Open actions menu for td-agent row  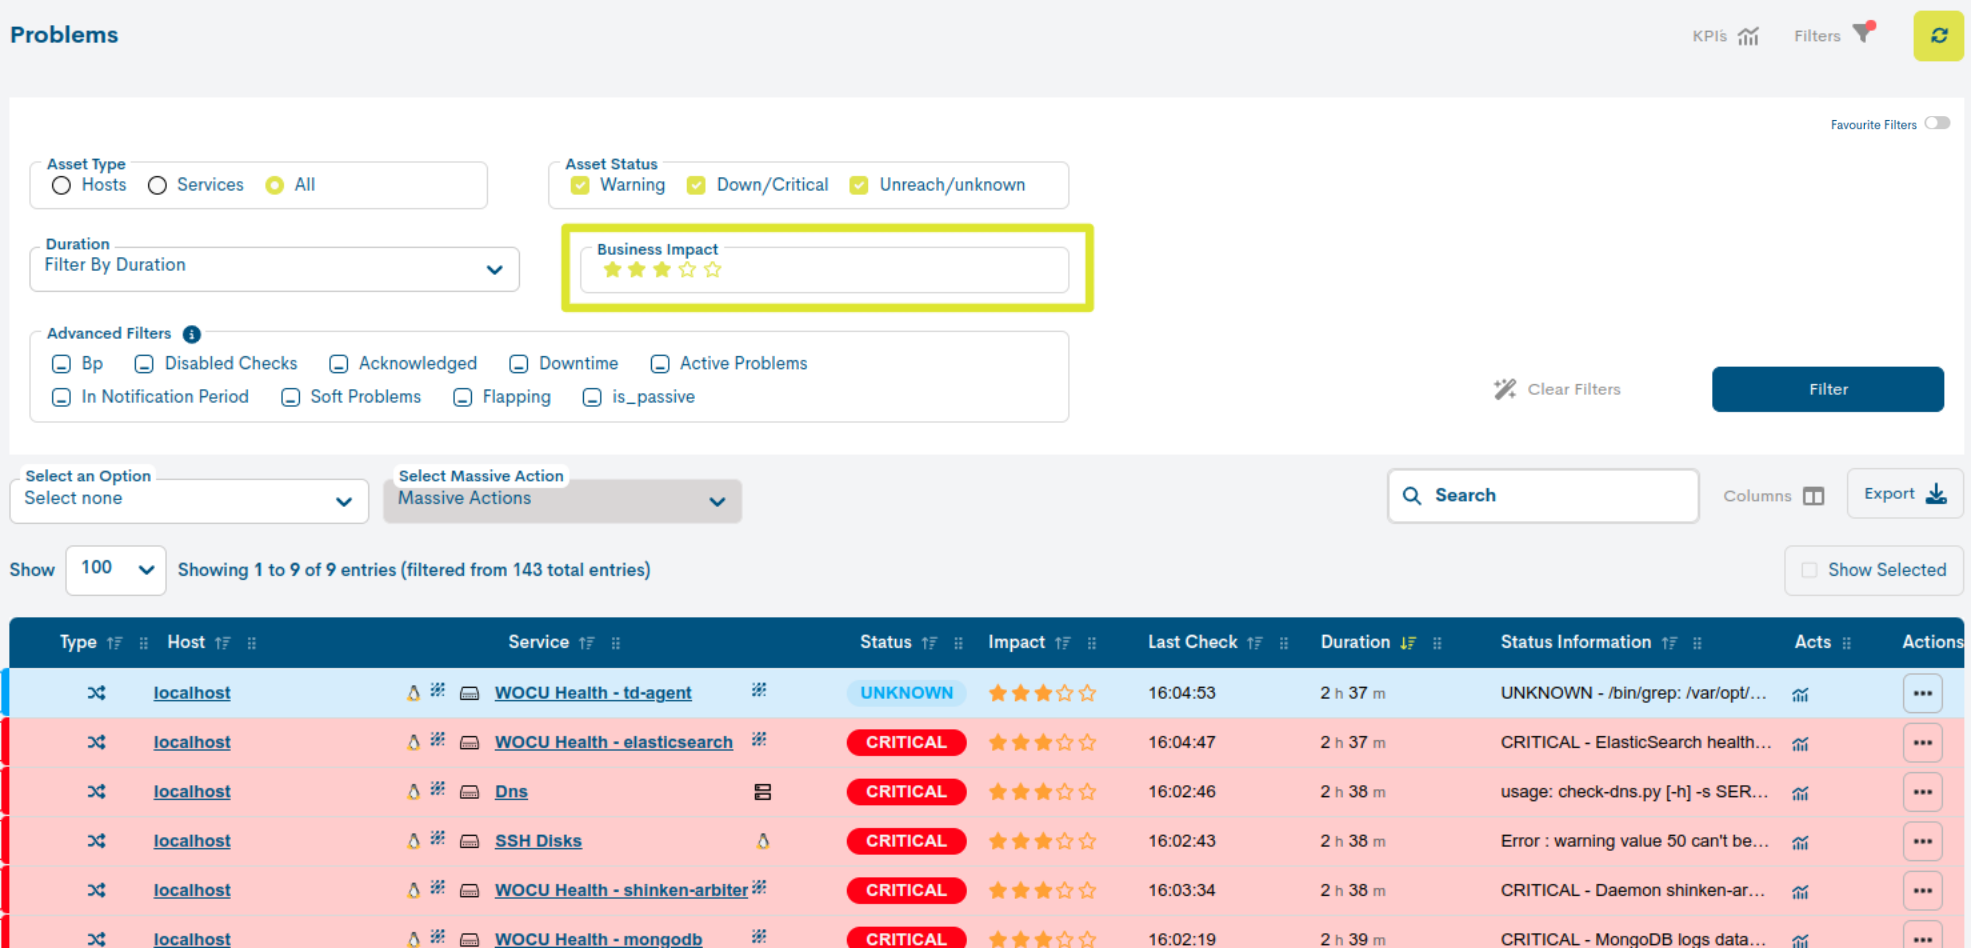point(1922,693)
